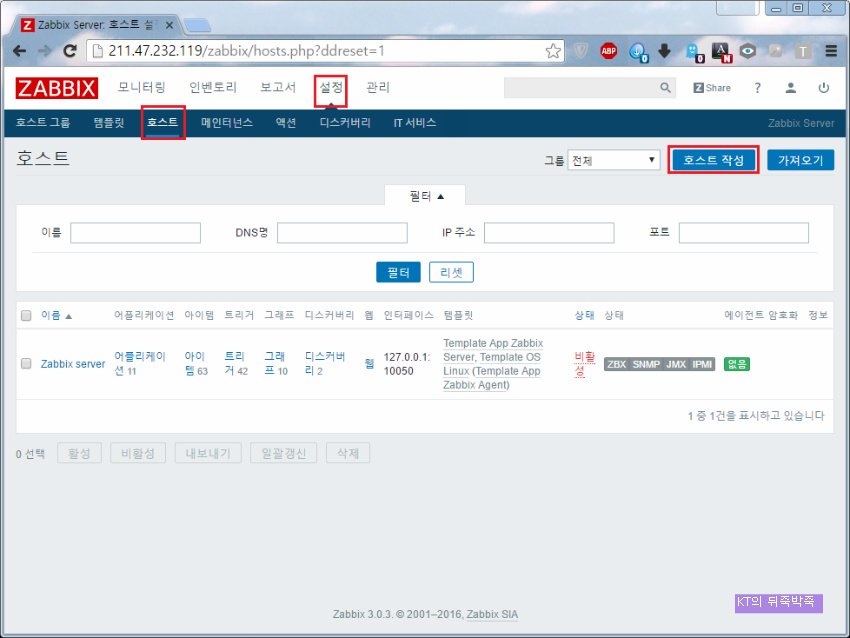850x638 pixels.
Task: Open the 트리거 42 link
Action: (236, 364)
